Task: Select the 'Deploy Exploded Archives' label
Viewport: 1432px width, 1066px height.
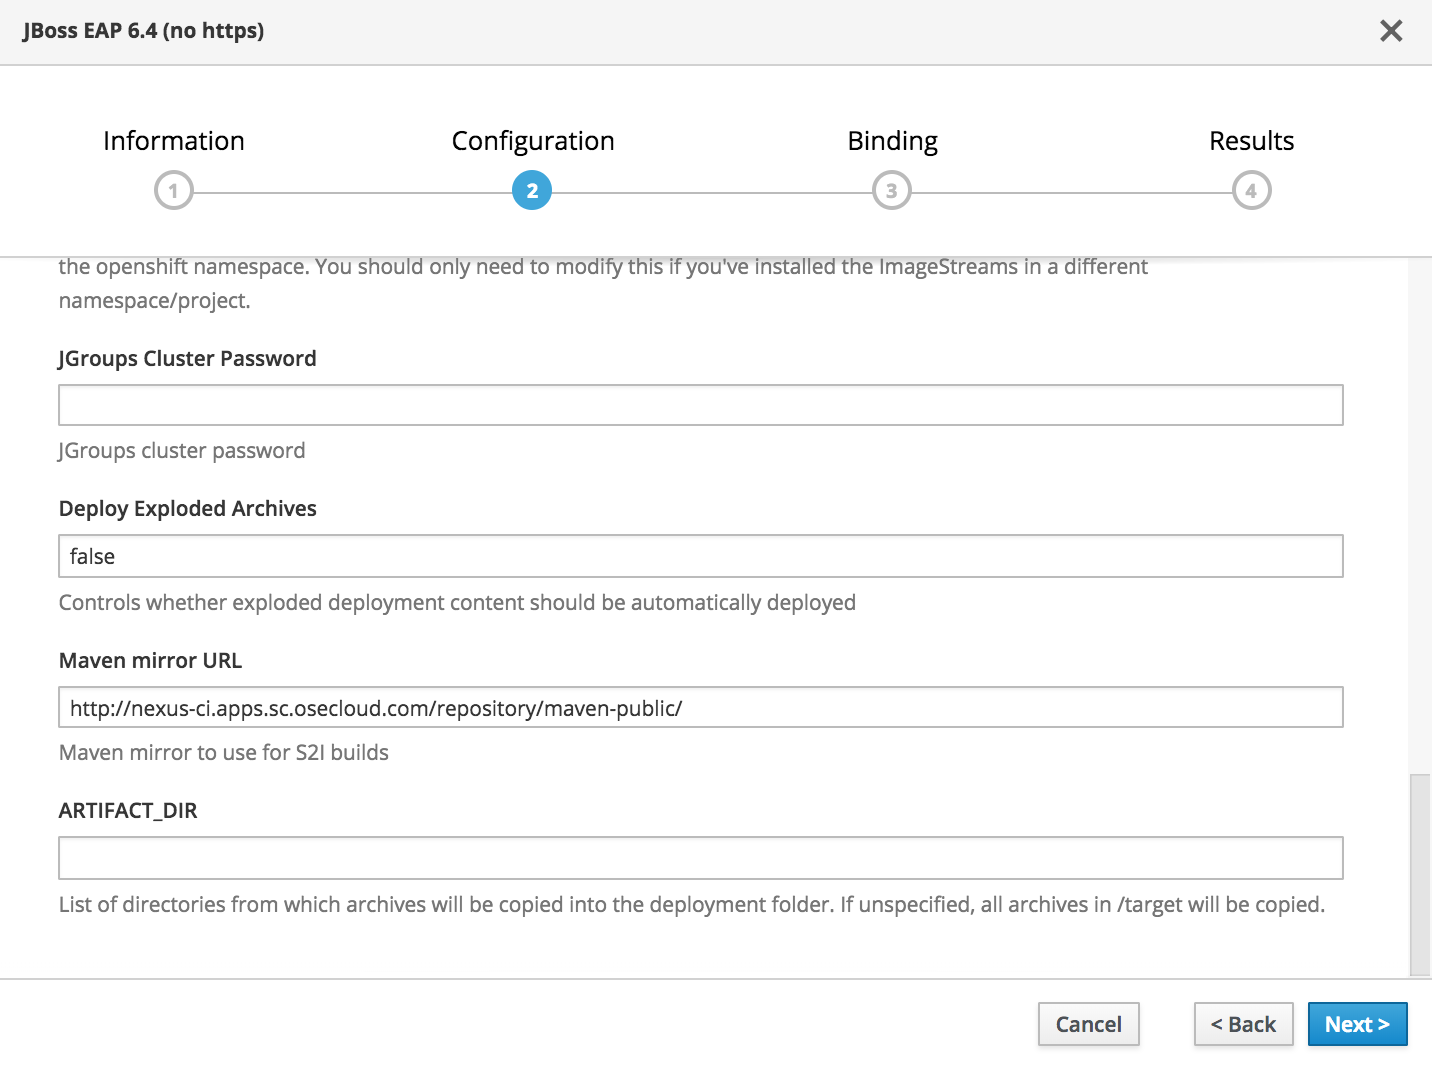Action: point(188,509)
